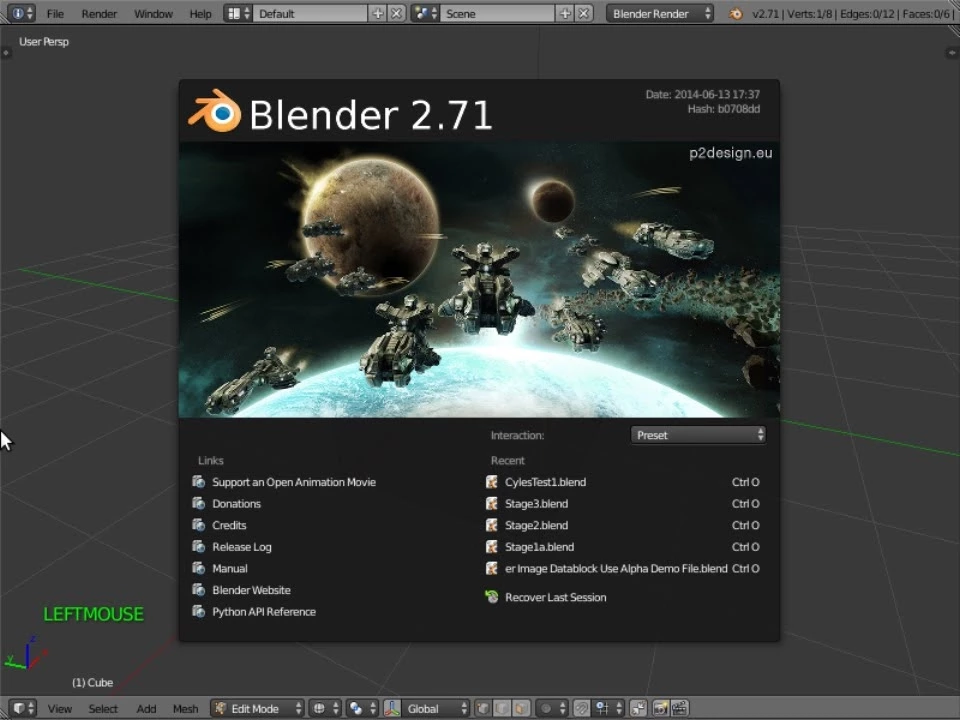This screenshot has width=960, height=720.
Task: Click Recover Last Session
Action: click(546, 597)
